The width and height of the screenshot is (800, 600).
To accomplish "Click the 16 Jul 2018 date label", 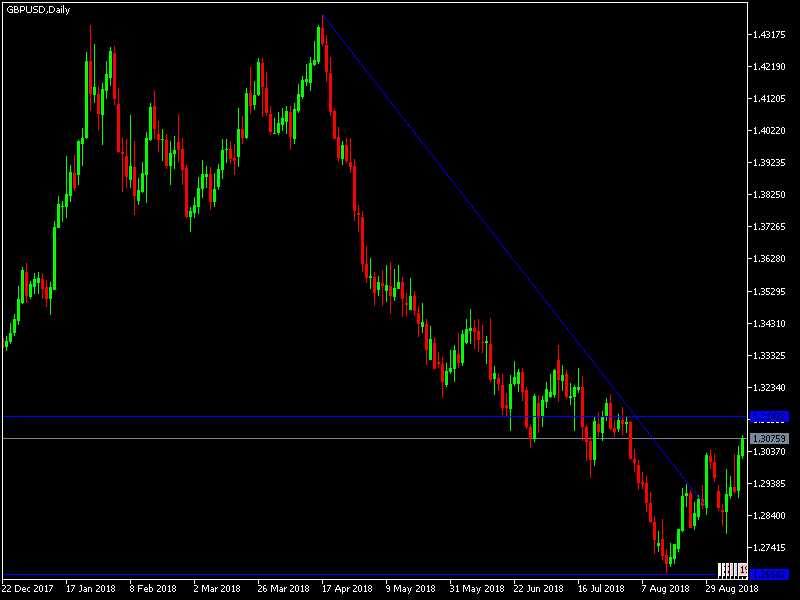I will tap(601, 589).
